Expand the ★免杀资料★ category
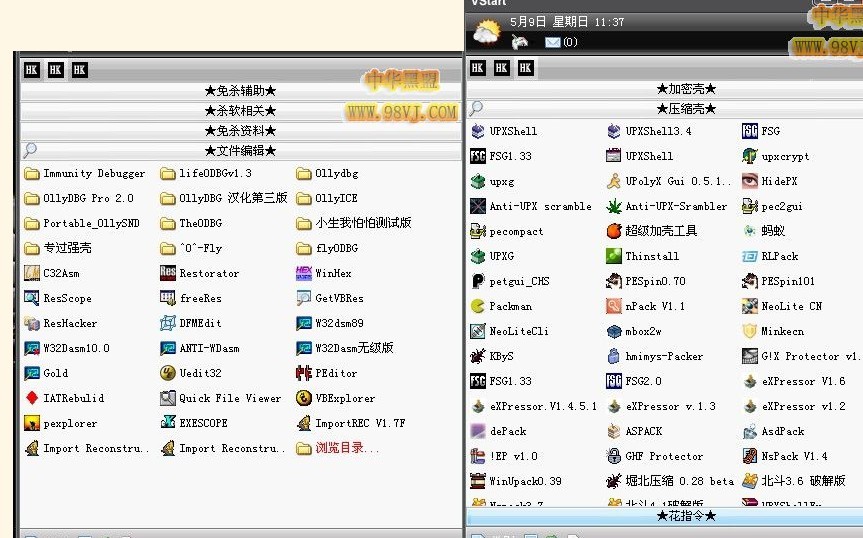The height and width of the screenshot is (538, 863). point(241,131)
